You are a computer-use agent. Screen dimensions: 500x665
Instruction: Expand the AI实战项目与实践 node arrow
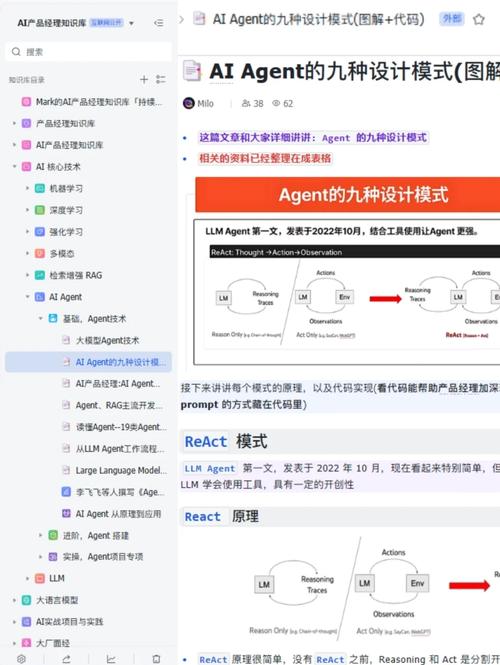pyautogui.click(x=14, y=622)
